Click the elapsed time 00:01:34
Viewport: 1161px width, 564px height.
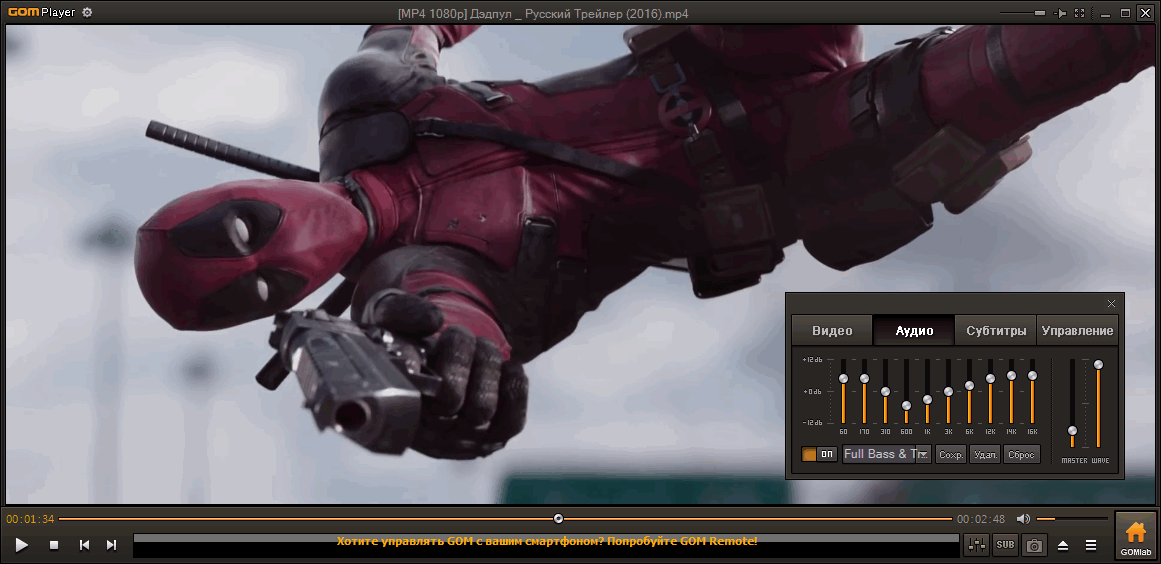30,519
